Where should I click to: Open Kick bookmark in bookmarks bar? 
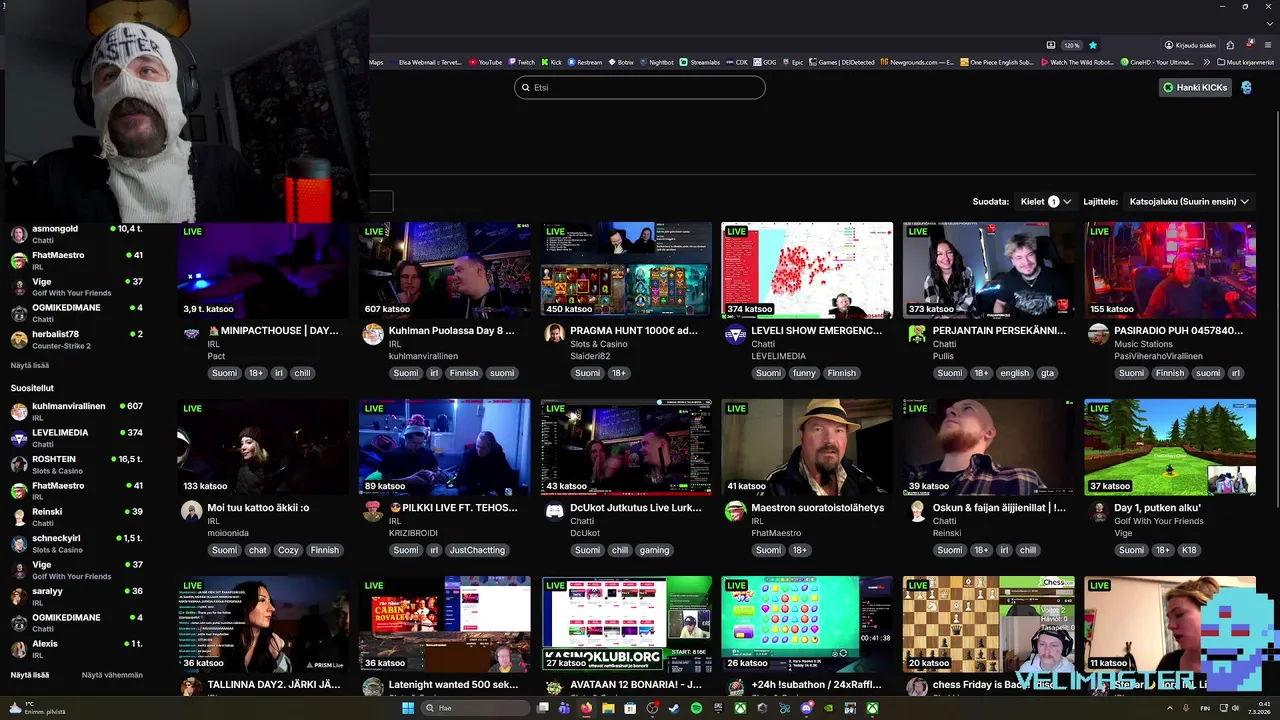pos(551,62)
